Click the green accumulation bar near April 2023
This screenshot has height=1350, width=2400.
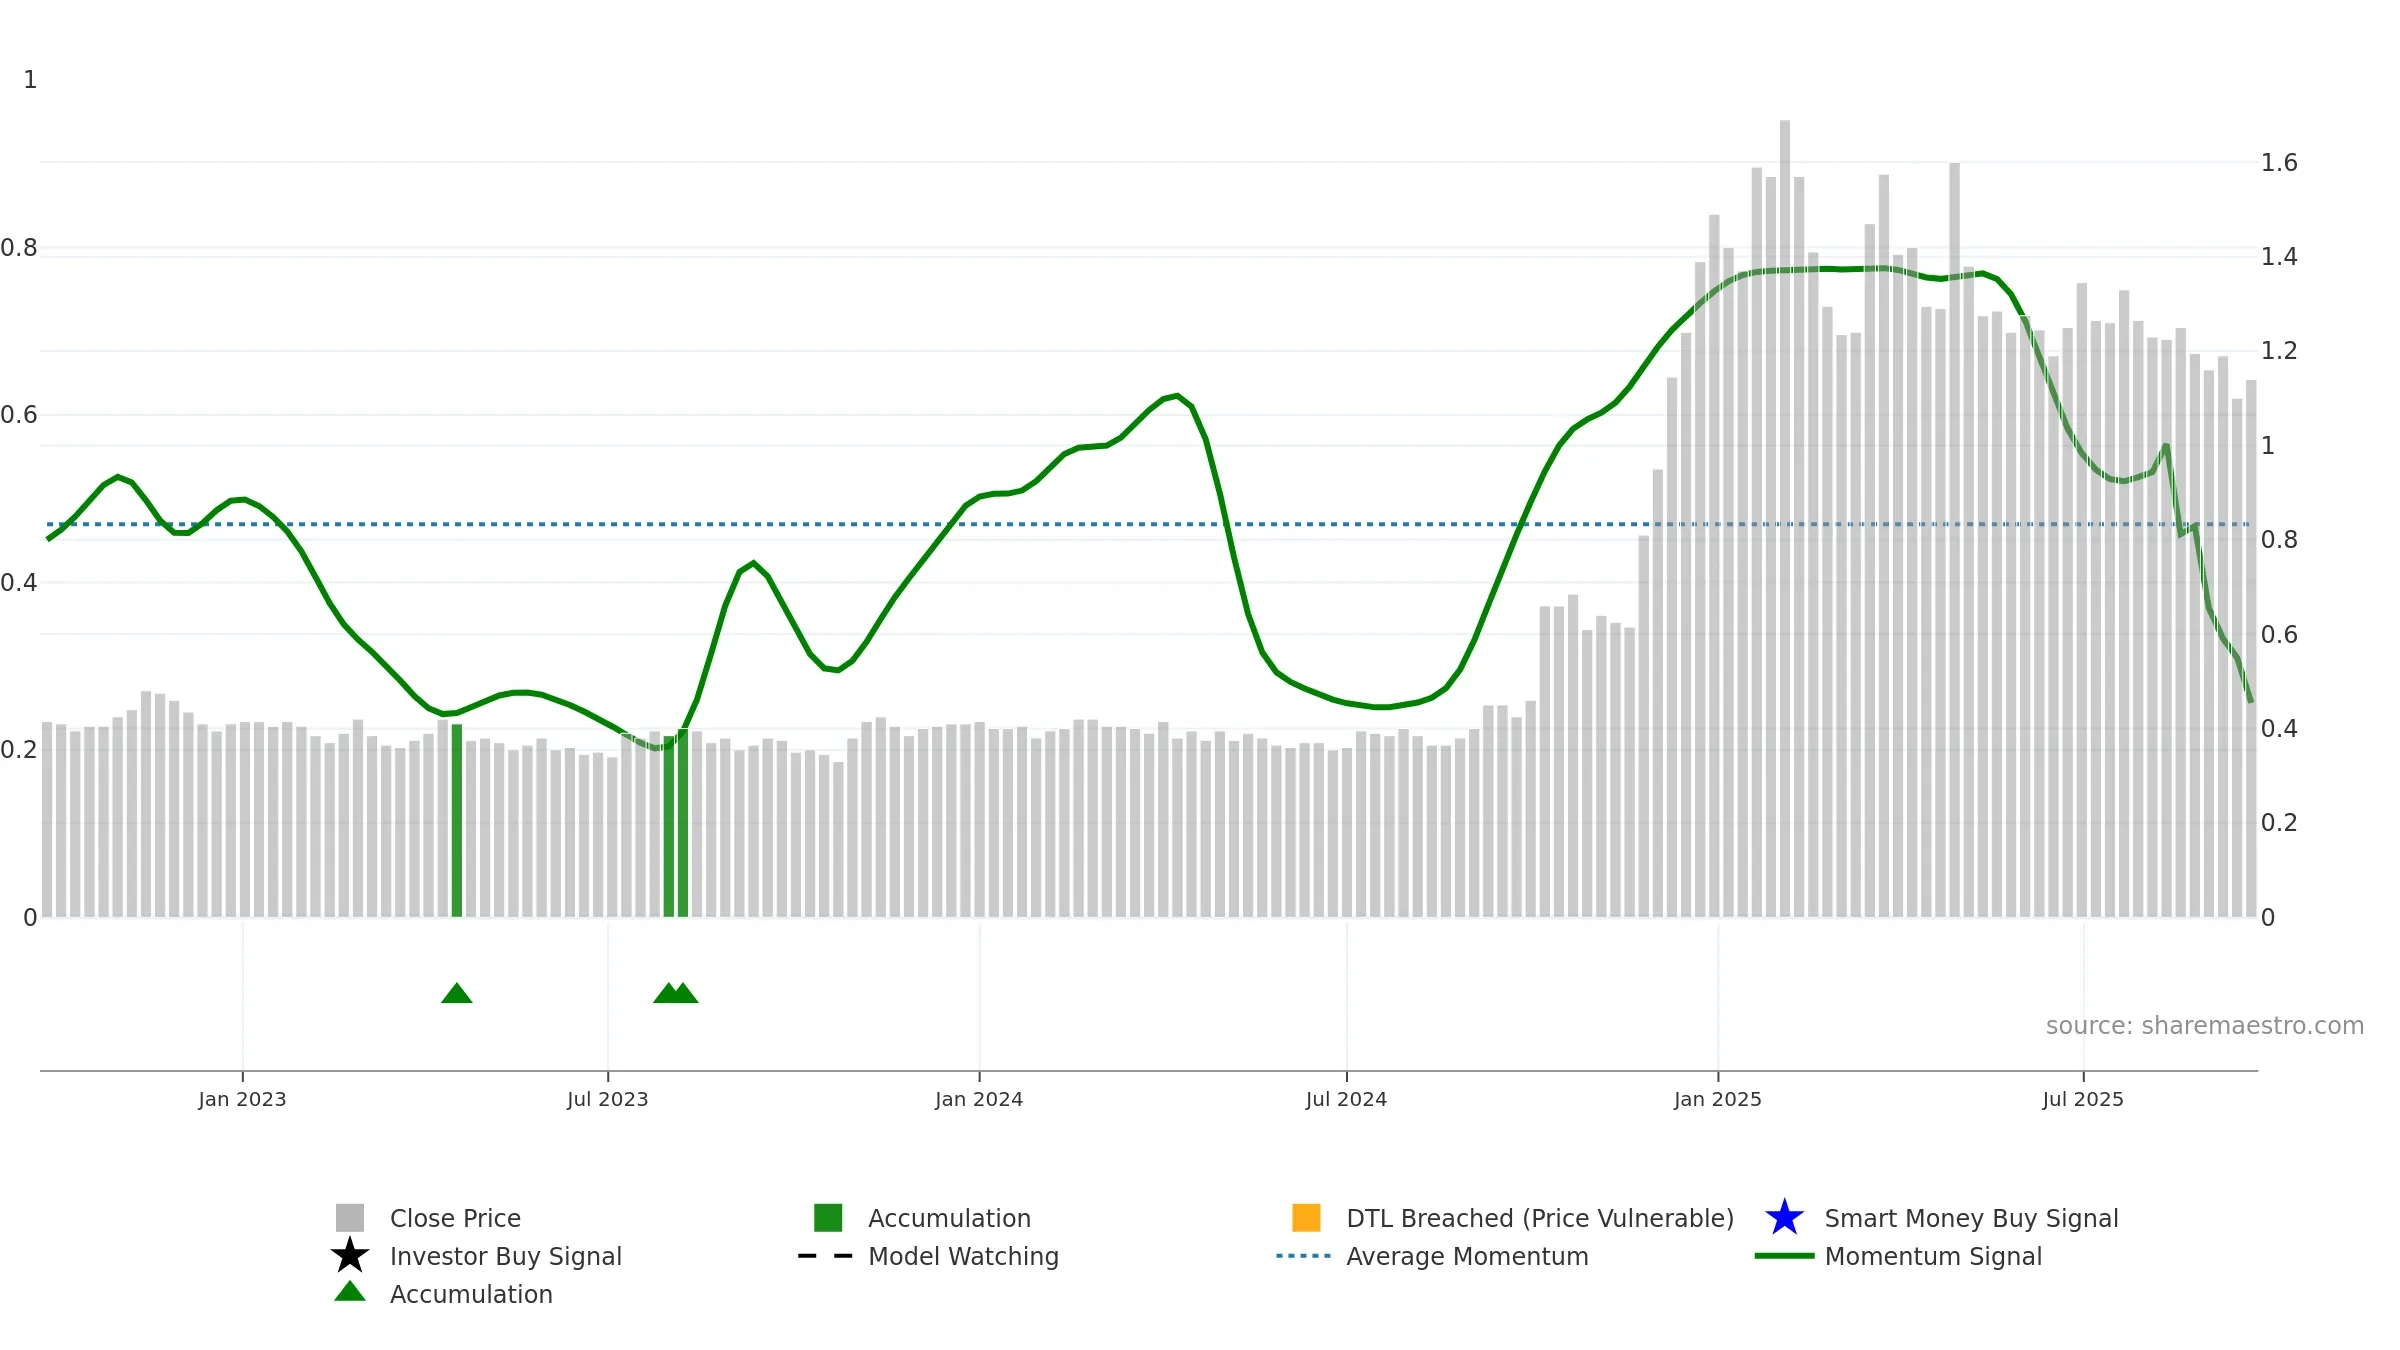click(457, 820)
